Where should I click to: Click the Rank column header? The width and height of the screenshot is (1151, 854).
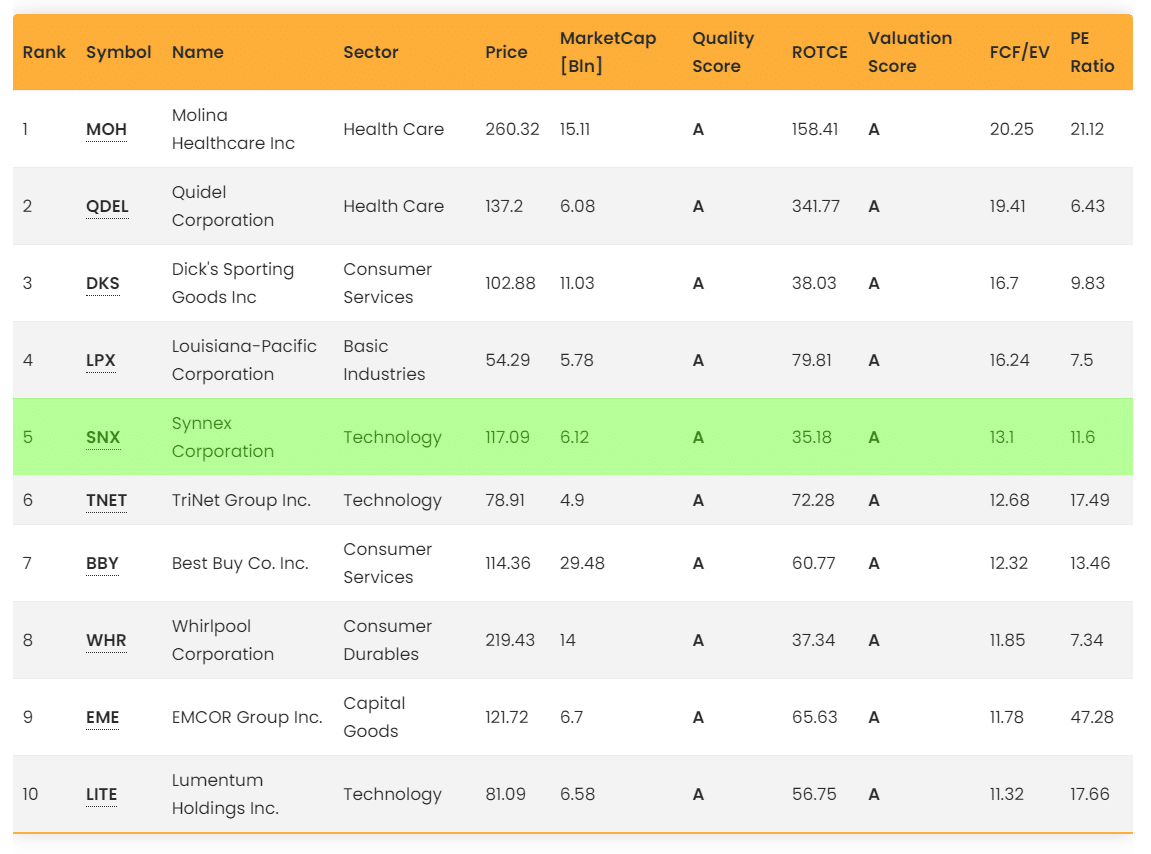point(44,52)
